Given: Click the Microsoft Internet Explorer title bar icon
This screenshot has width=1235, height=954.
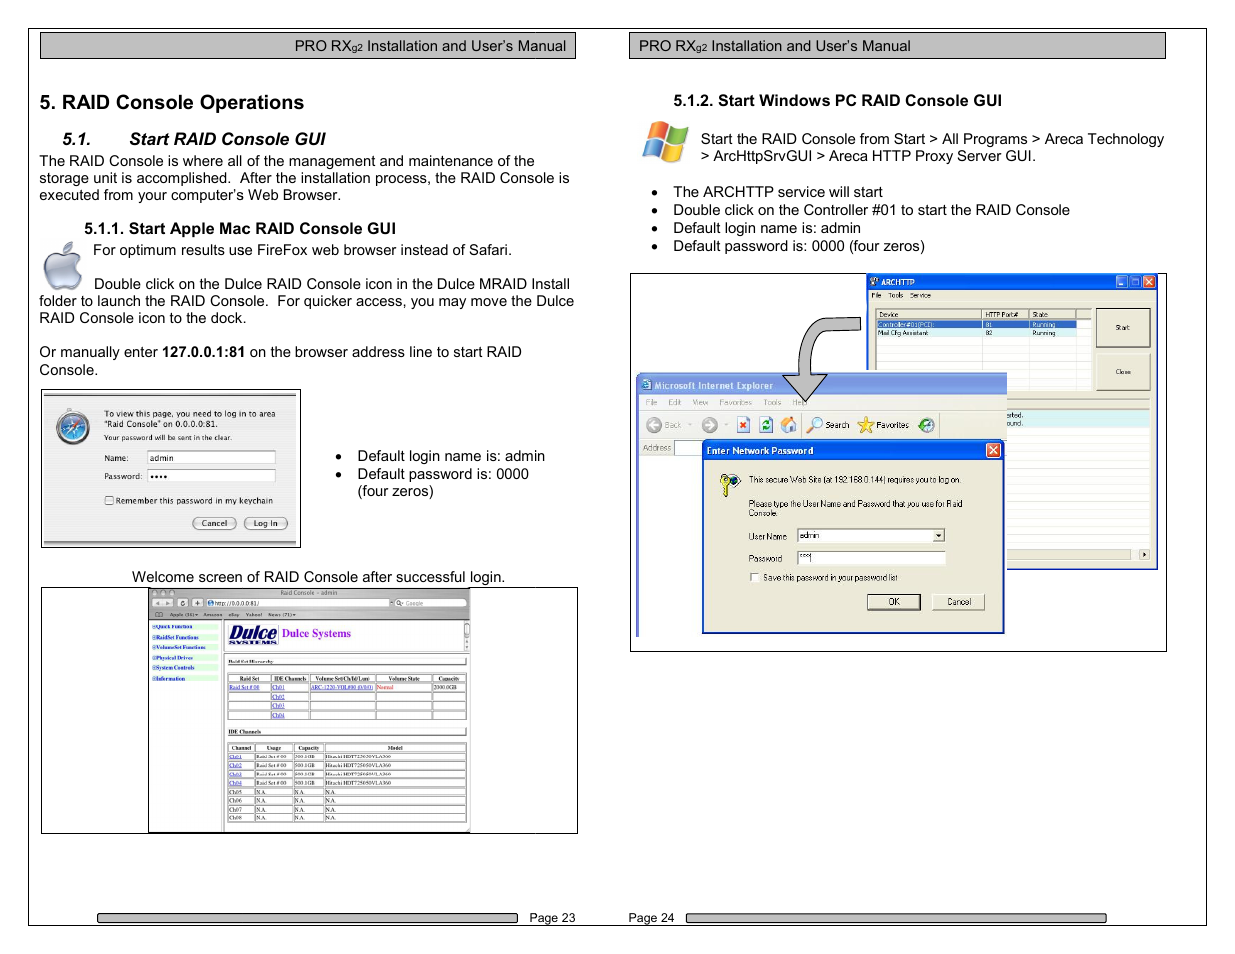Looking at the screenshot, I should click(x=646, y=385).
